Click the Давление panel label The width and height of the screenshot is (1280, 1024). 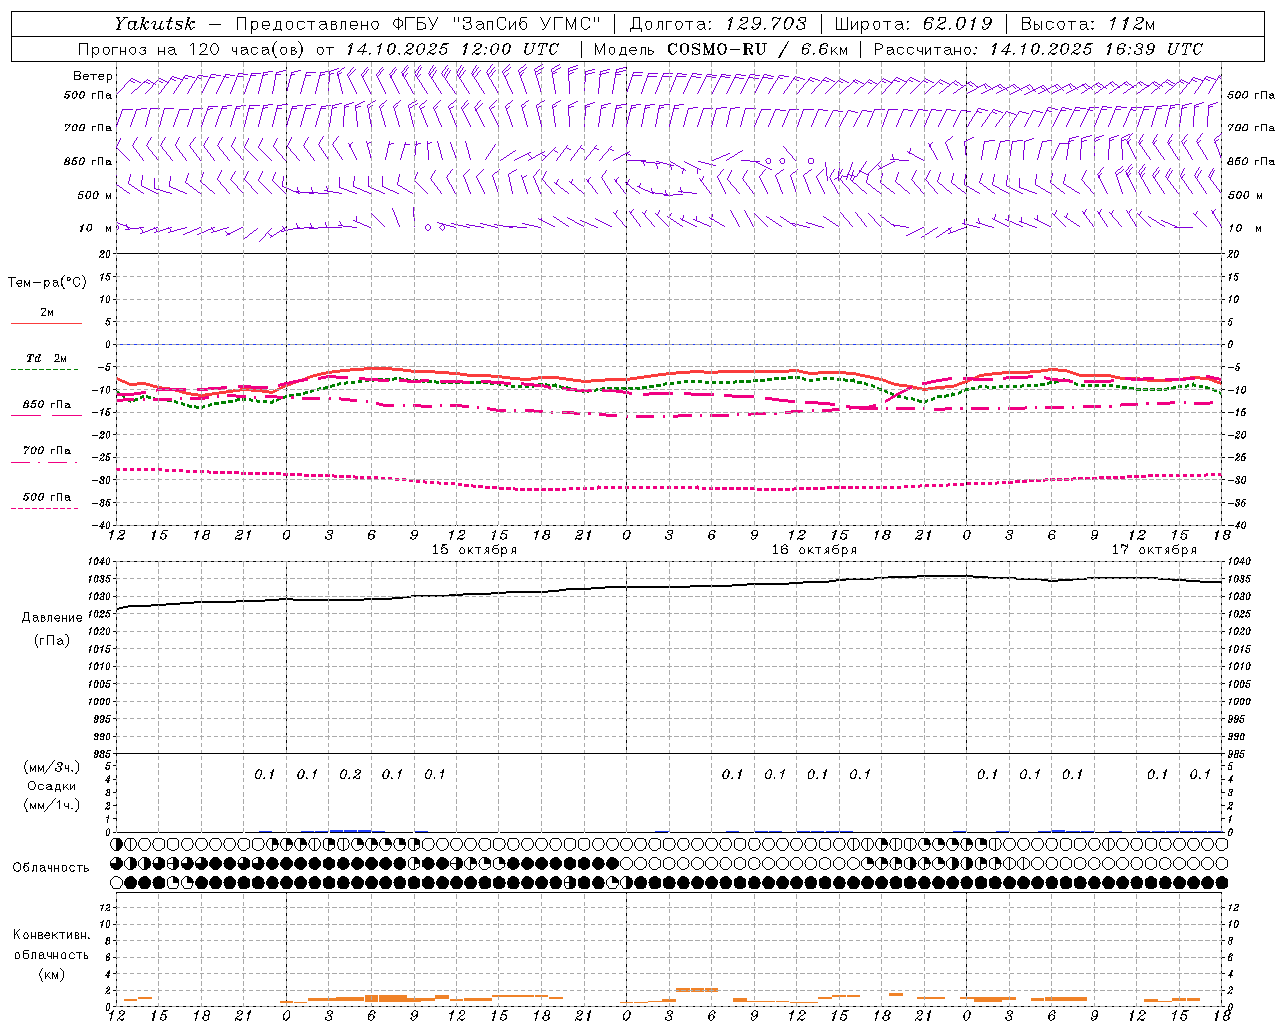pyautogui.click(x=52, y=618)
